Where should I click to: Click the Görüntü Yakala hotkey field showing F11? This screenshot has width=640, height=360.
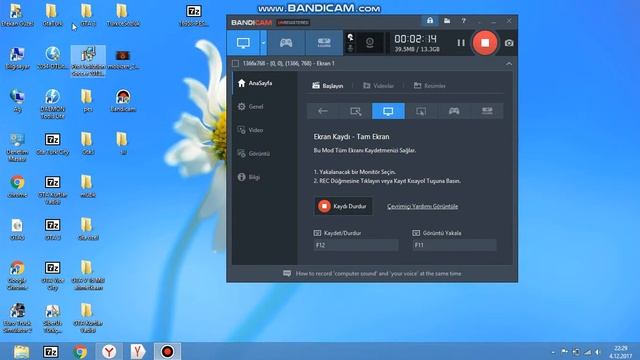coord(454,245)
